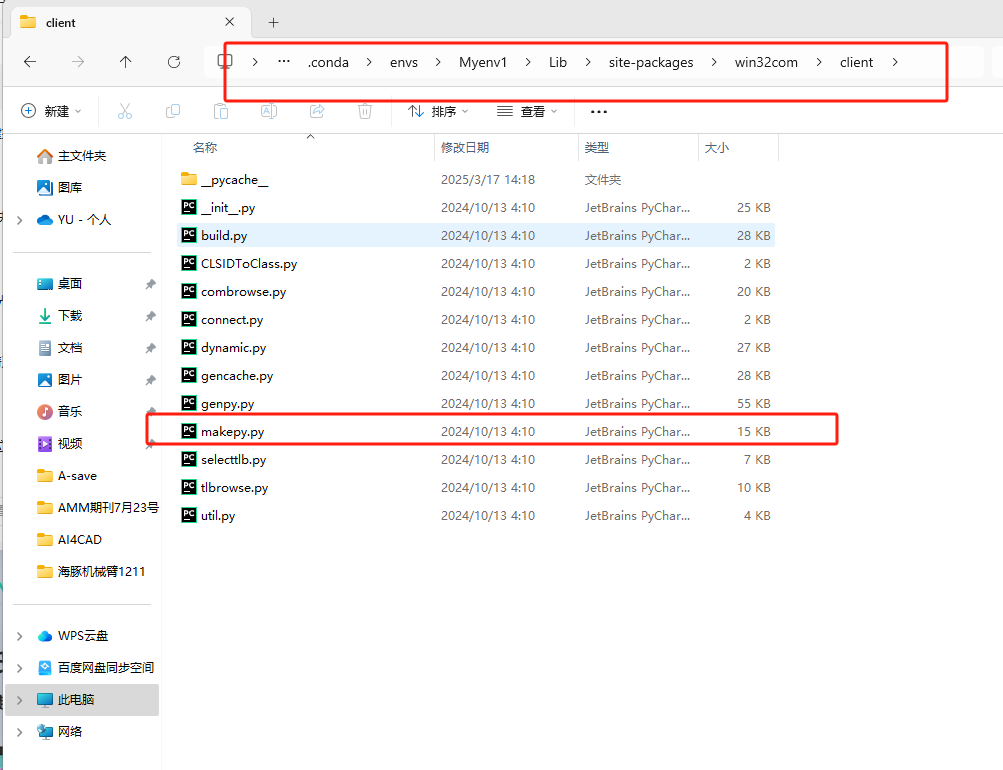Expand the YU - 个人 tree entry
1003x770 pixels.
click(18, 219)
